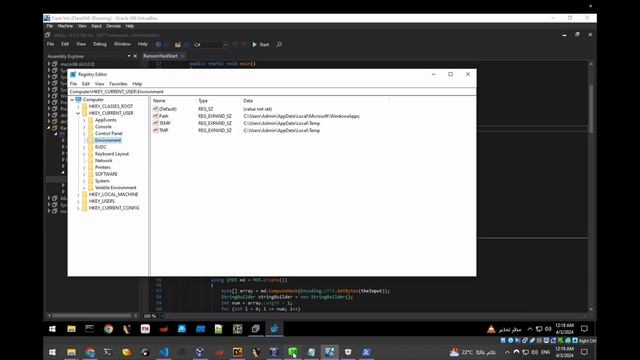The image size is (640, 360).
Task: Collapse the HKEY_CURRENT_USER hive
Action: [x=78, y=113]
